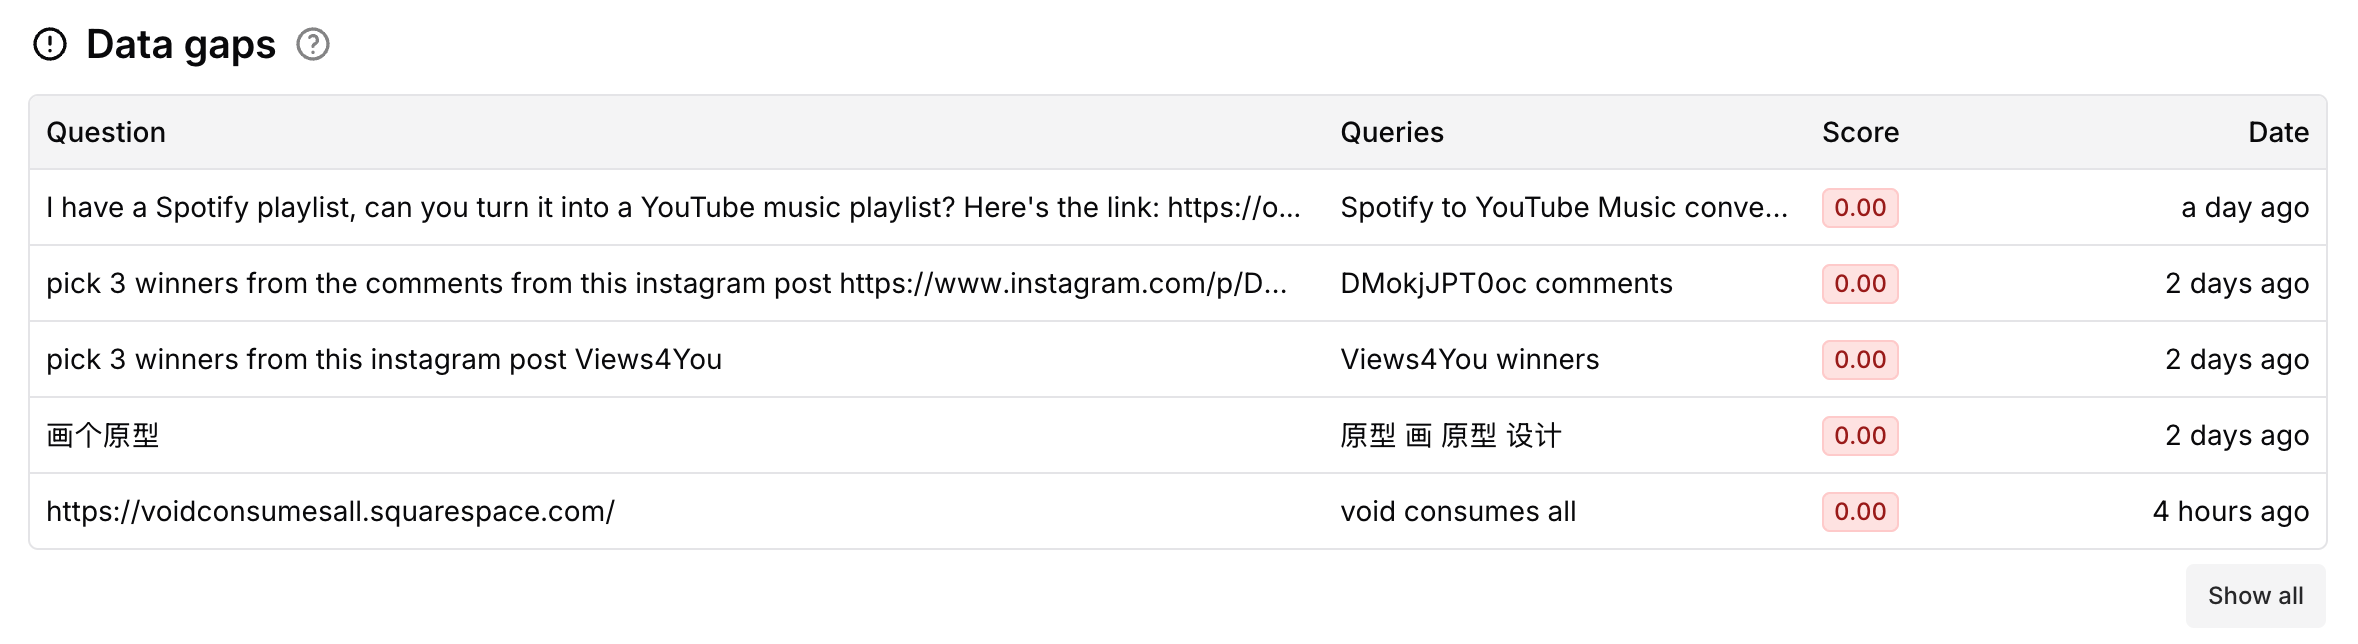The width and height of the screenshot is (2358, 644).
Task: Open the Instagram comments winners question
Action: coord(666,284)
